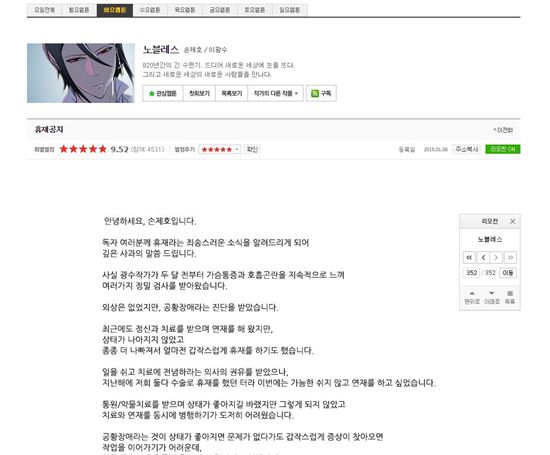550x455 pixels.
Task: Jump to first episode with double-left arrow
Action: pos(469,257)
